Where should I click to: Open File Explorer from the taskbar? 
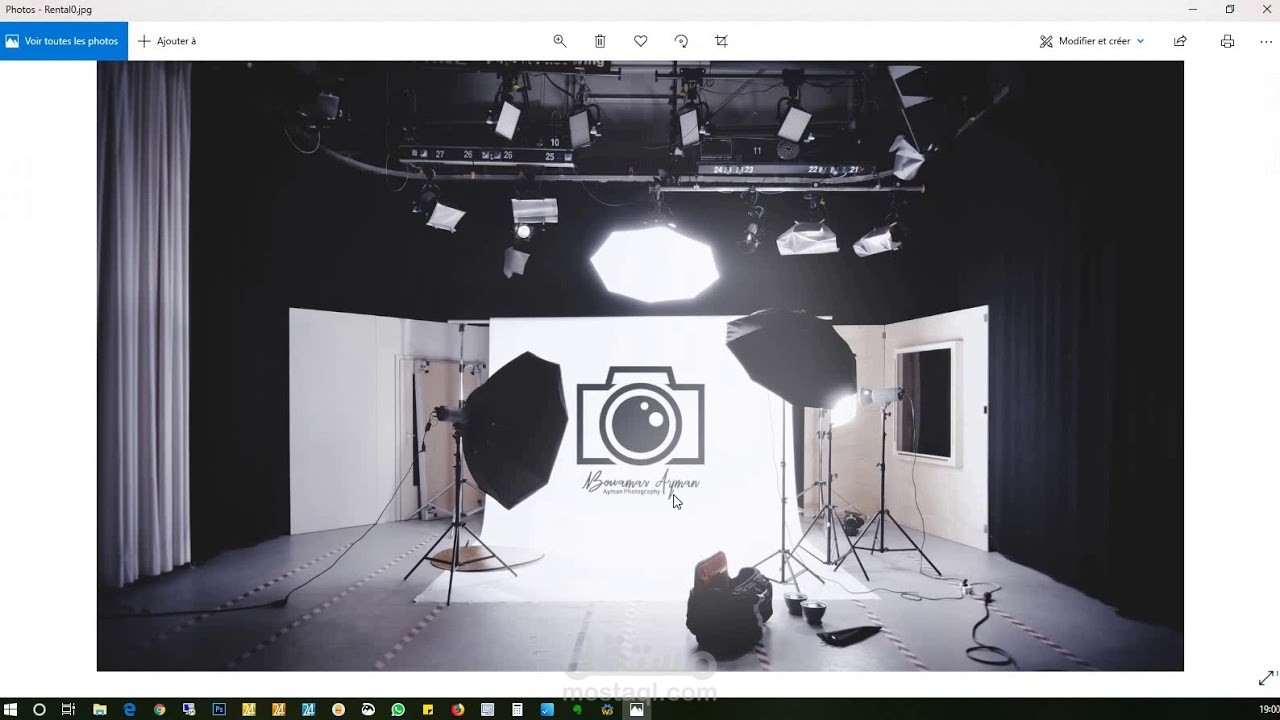[x=99, y=710]
